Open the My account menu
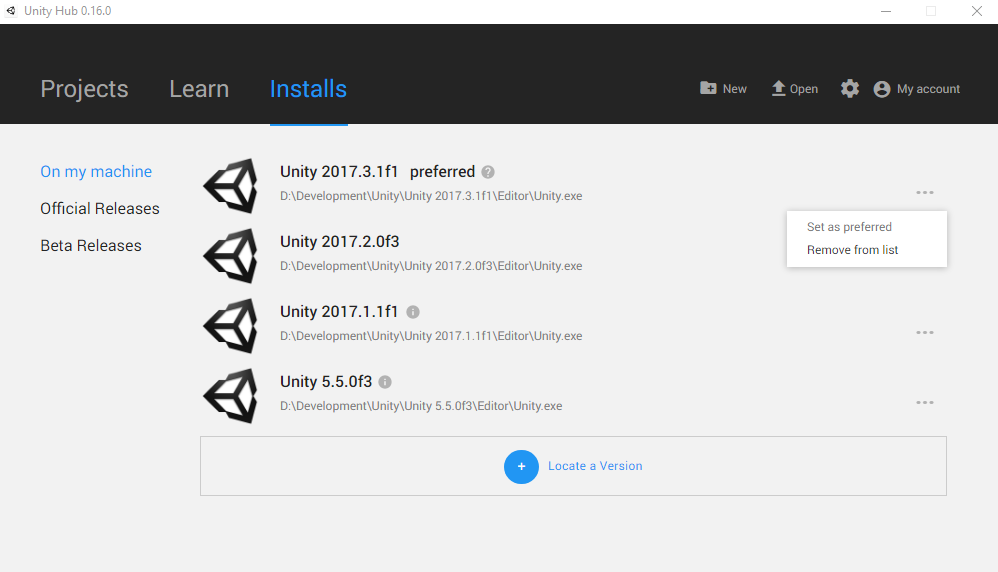998x572 pixels. (x=917, y=88)
